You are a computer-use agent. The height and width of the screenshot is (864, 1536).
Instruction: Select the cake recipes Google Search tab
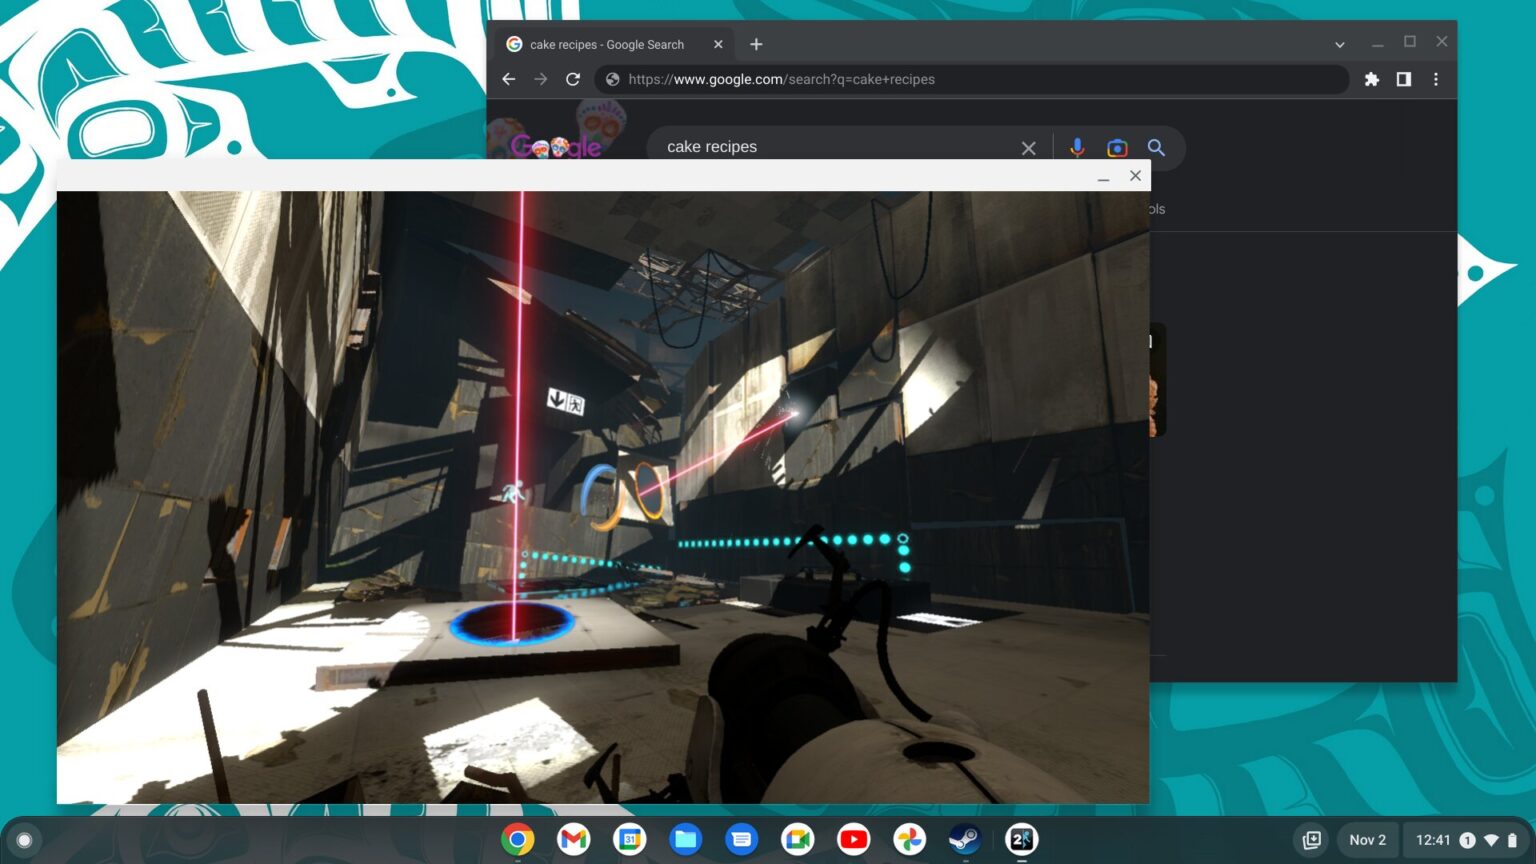click(x=605, y=44)
